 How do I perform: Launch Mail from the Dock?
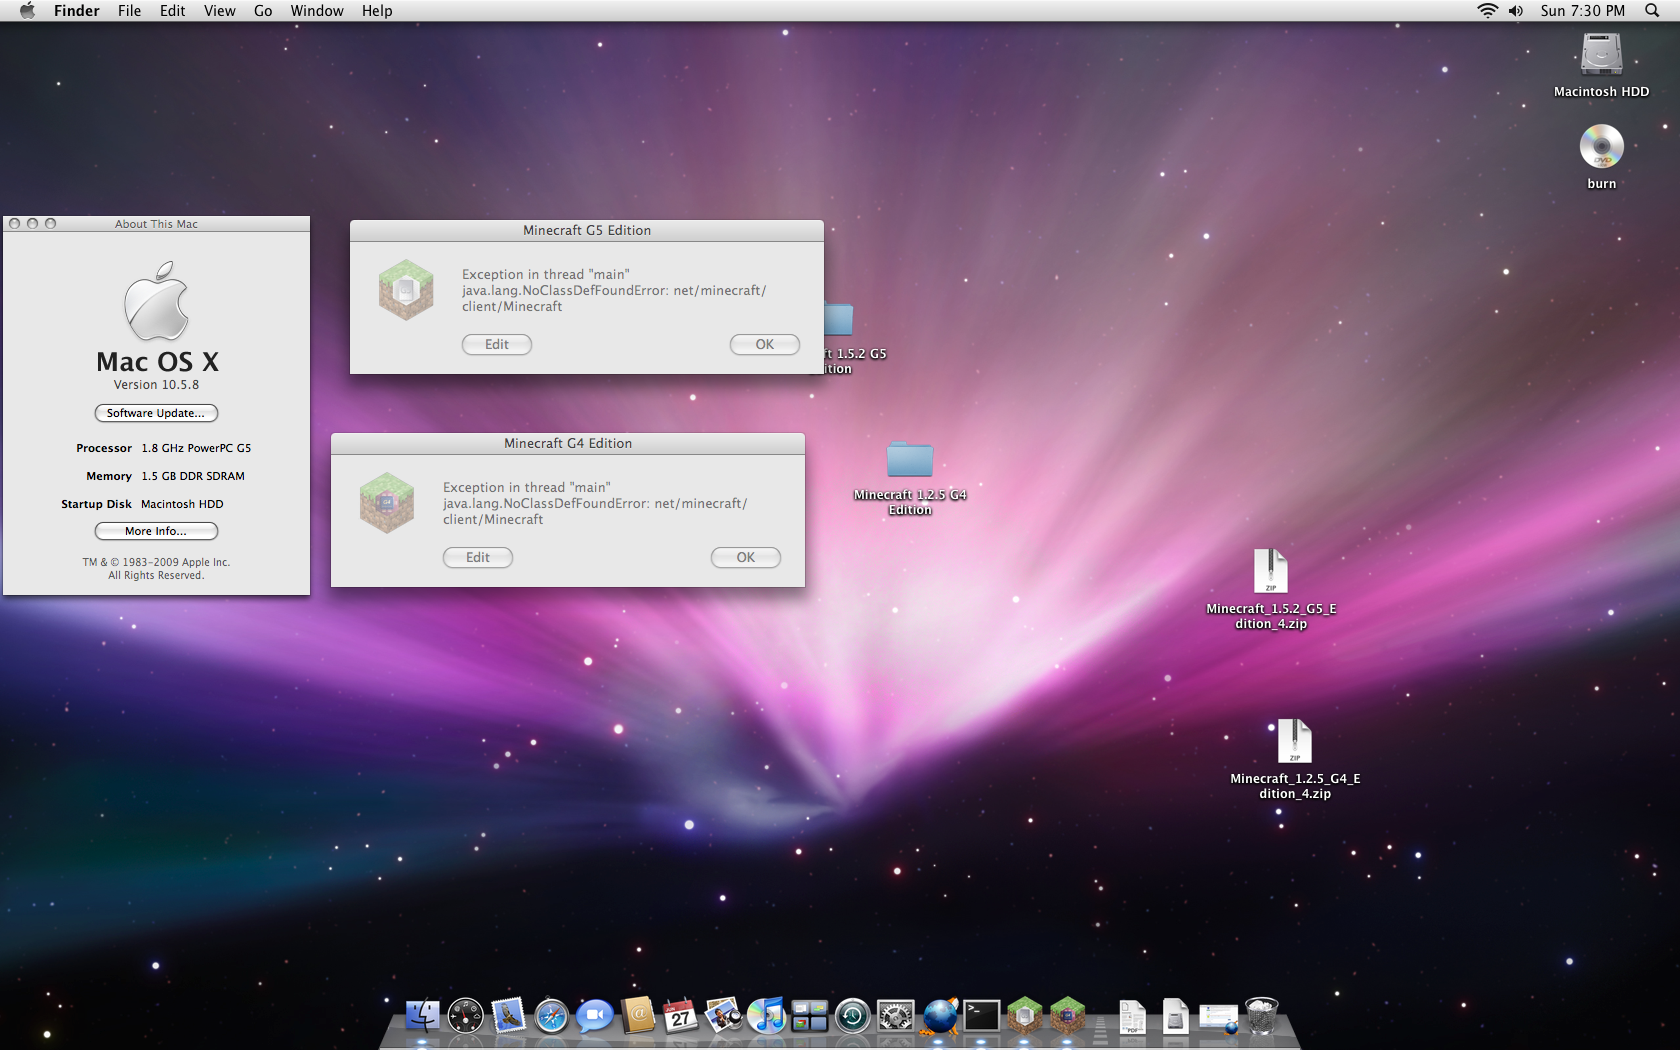[x=508, y=1015]
